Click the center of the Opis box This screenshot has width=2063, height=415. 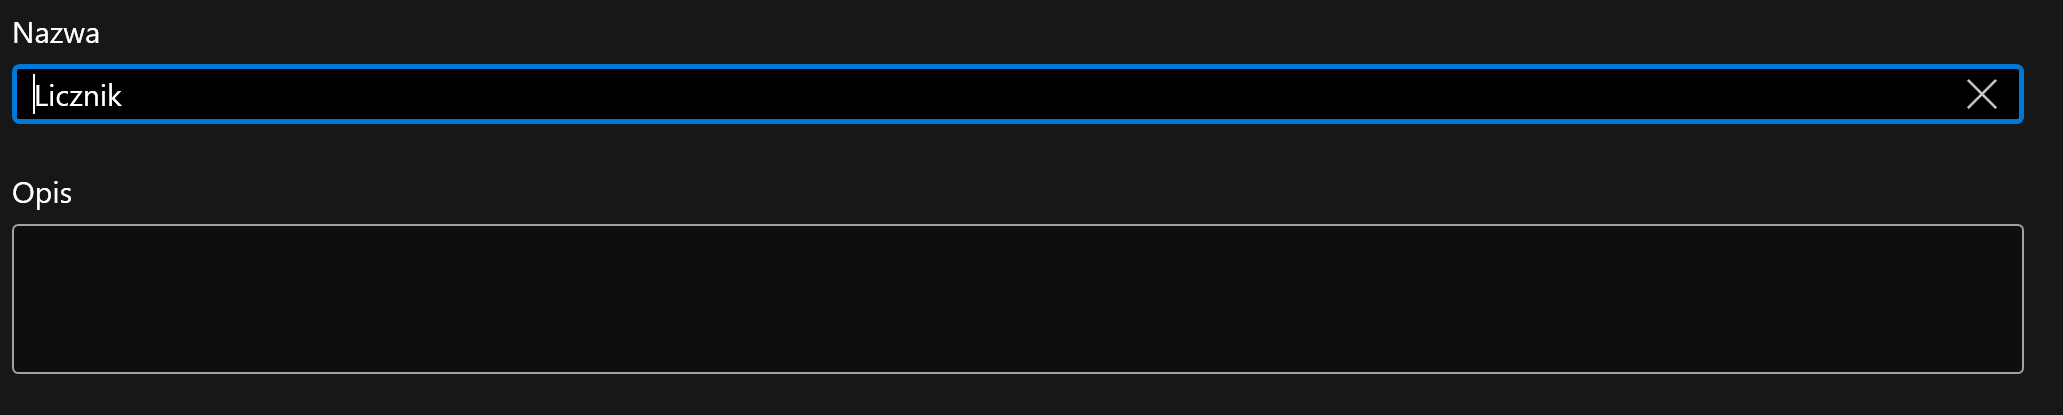[1017, 299]
